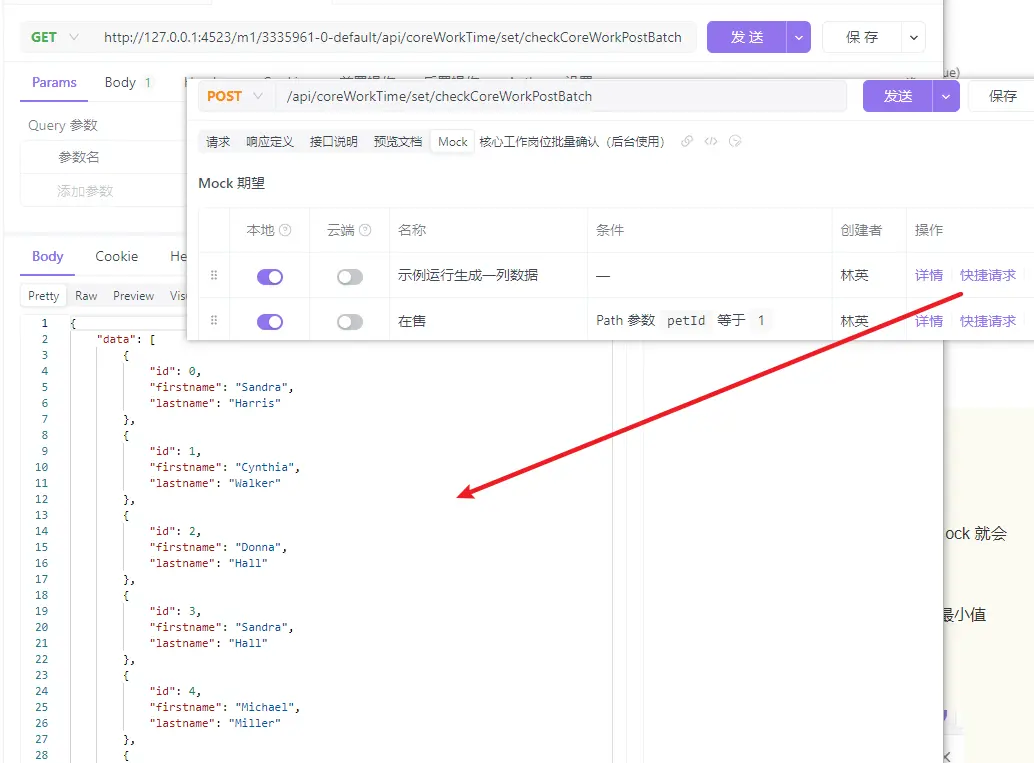Viewport: 1034px width, 763px height.
Task: Click the 发送 button in the back window
Action: (746, 37)
